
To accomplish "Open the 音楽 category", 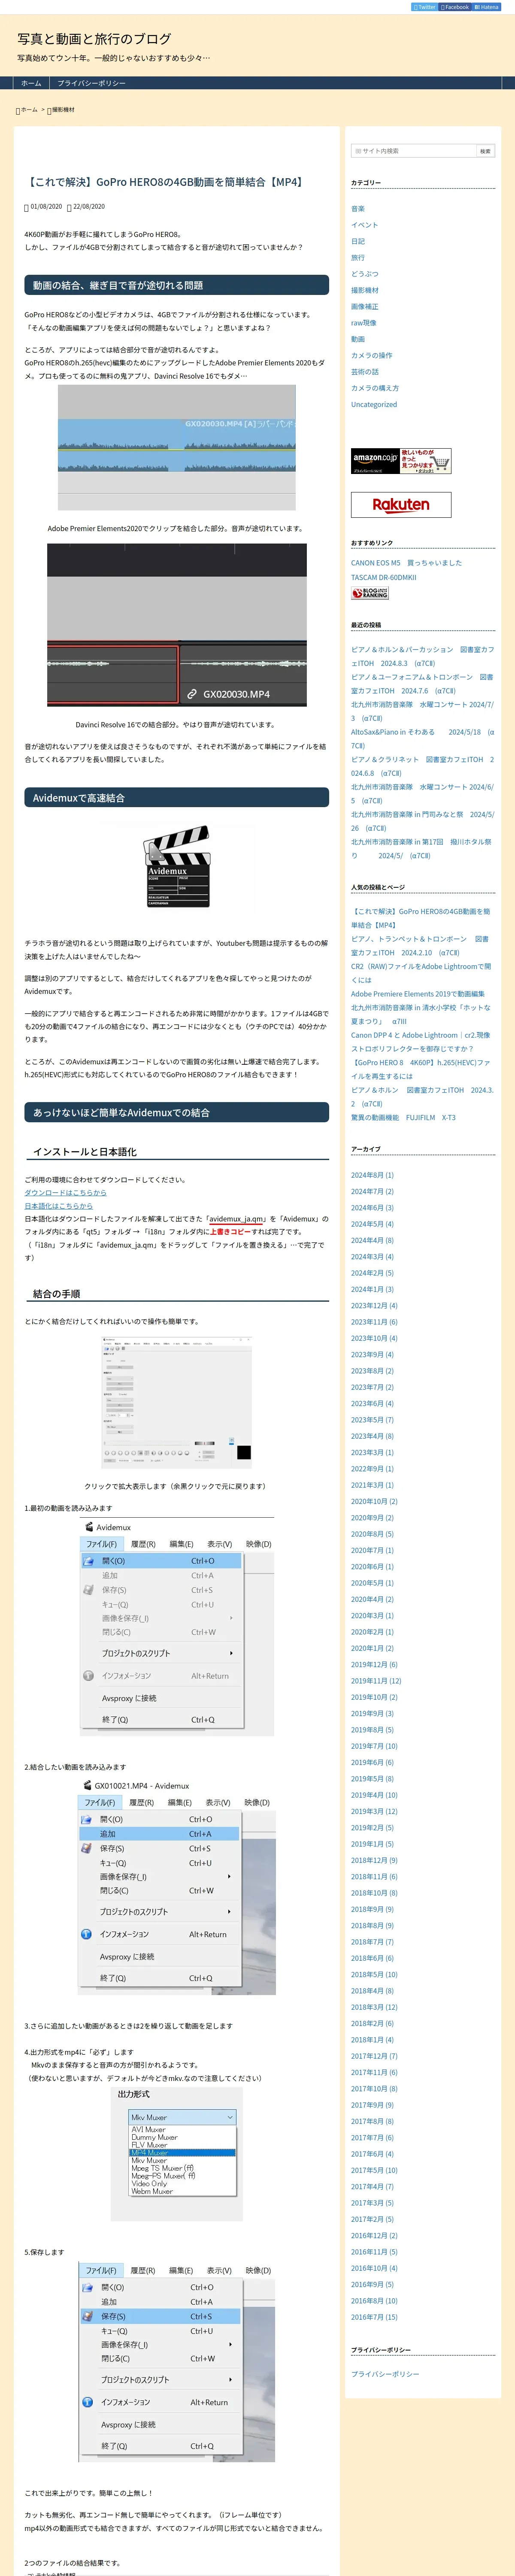I will click(x=358, y=209).
